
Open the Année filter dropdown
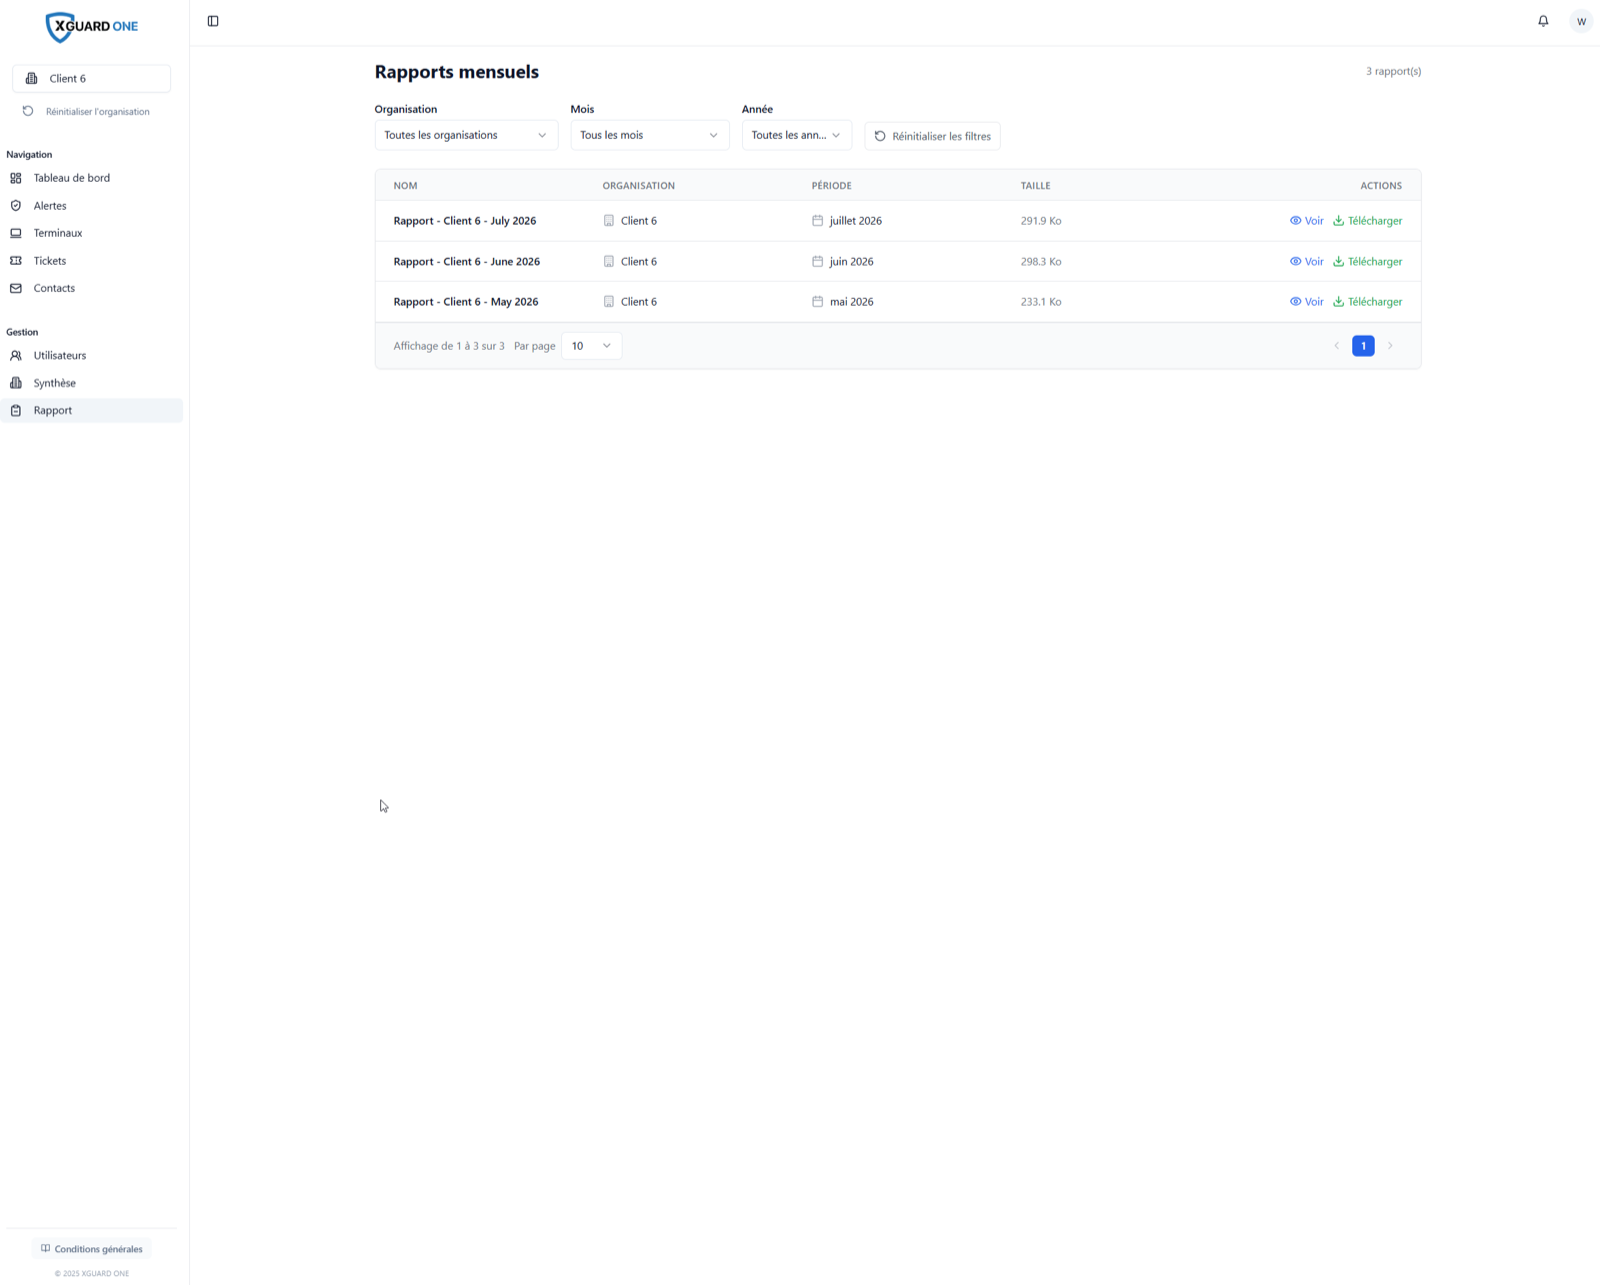(x=797, y=135)
